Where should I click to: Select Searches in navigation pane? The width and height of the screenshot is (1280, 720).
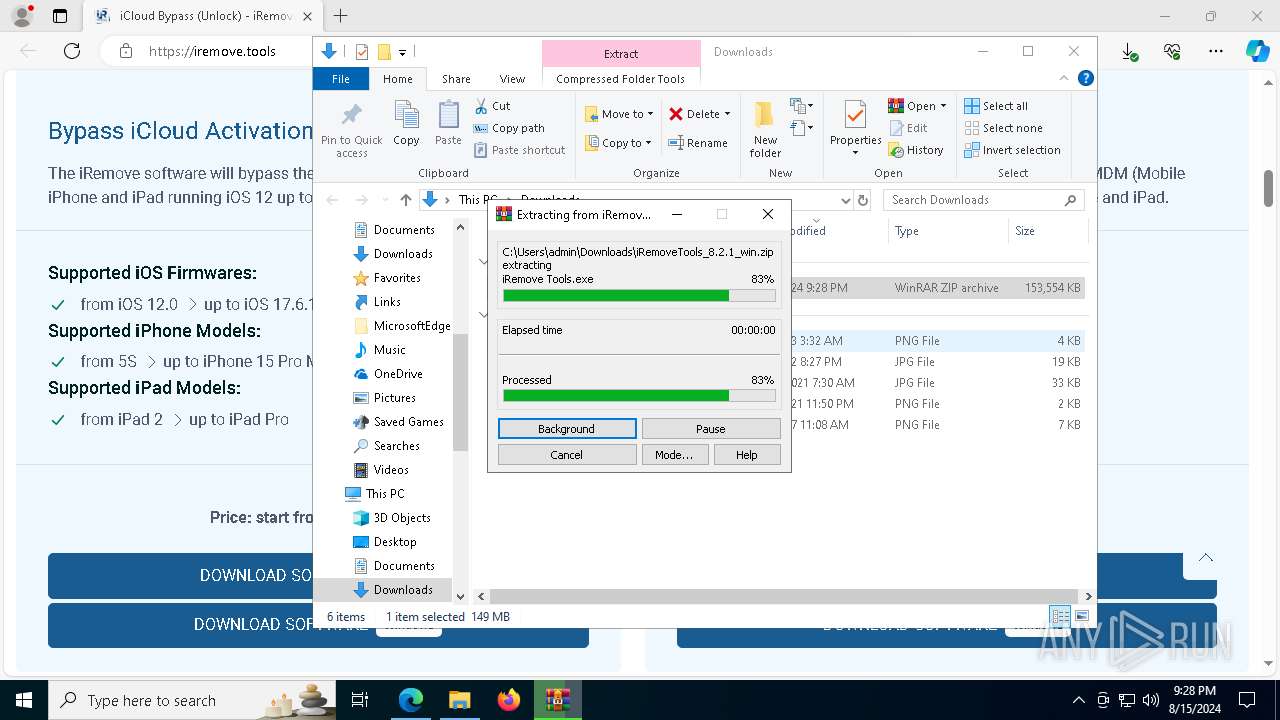pos(397,446)
